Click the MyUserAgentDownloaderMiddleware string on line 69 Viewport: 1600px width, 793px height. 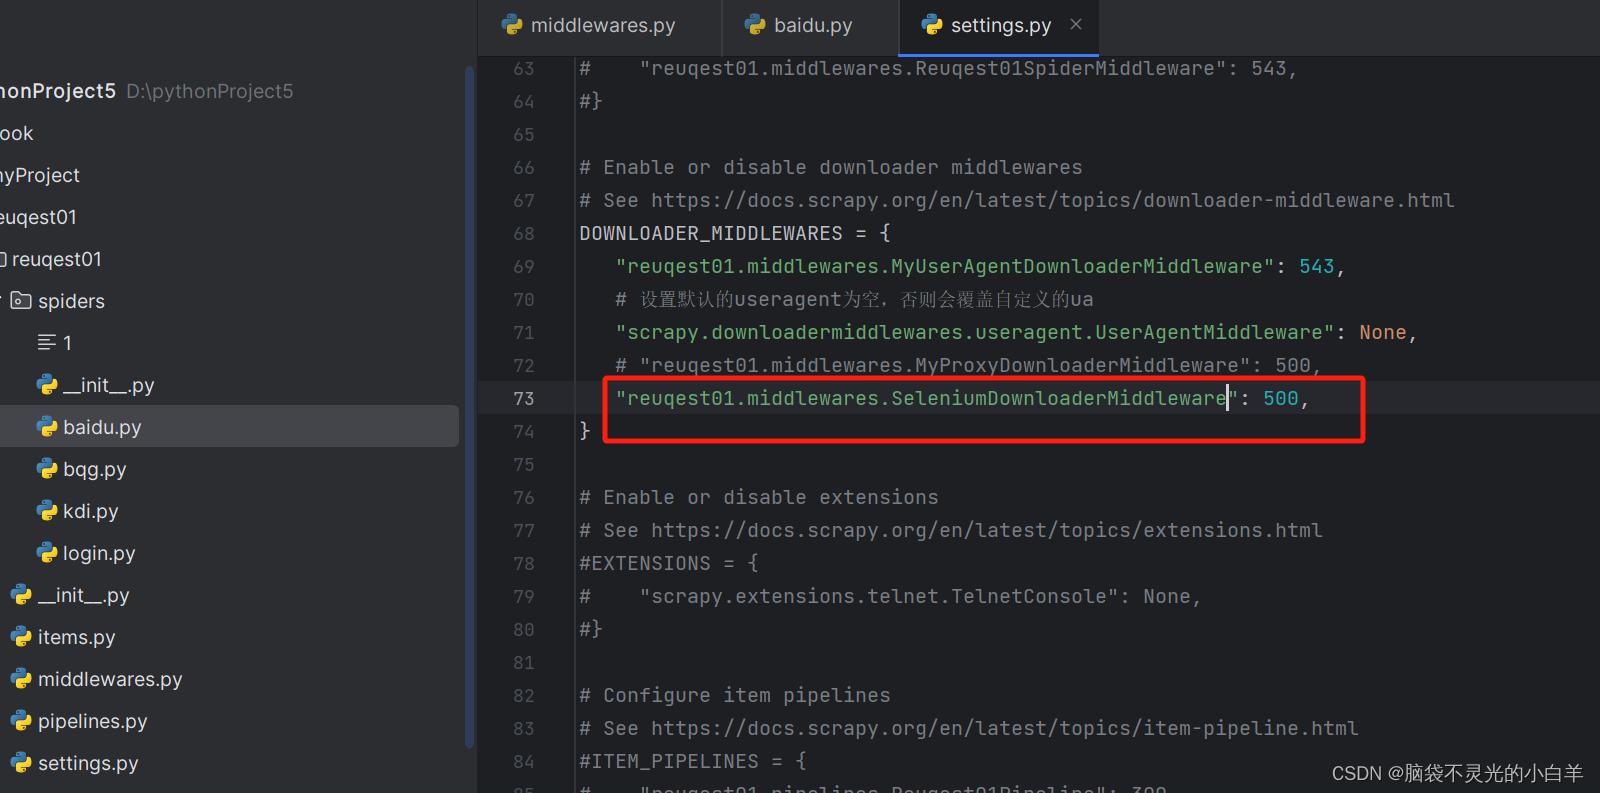coord(944,266)
